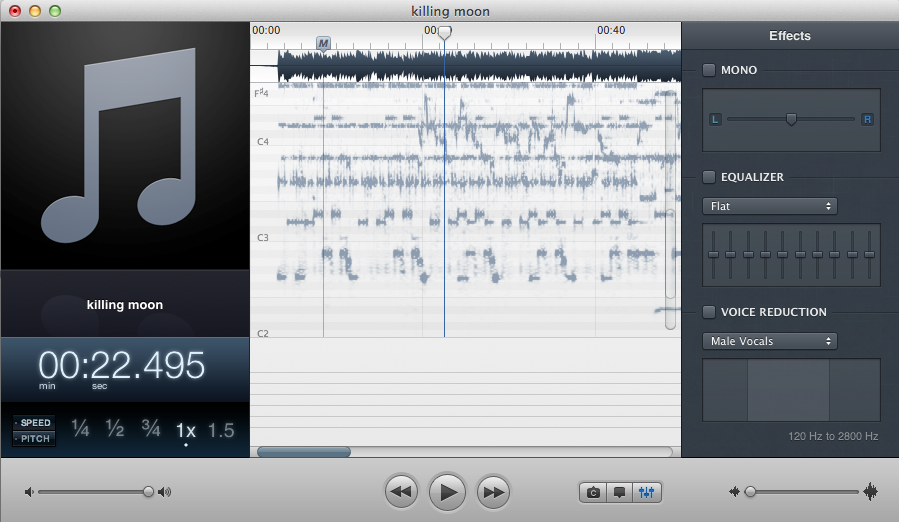Click the large waveform zoom-in icon

coord(870,492)
